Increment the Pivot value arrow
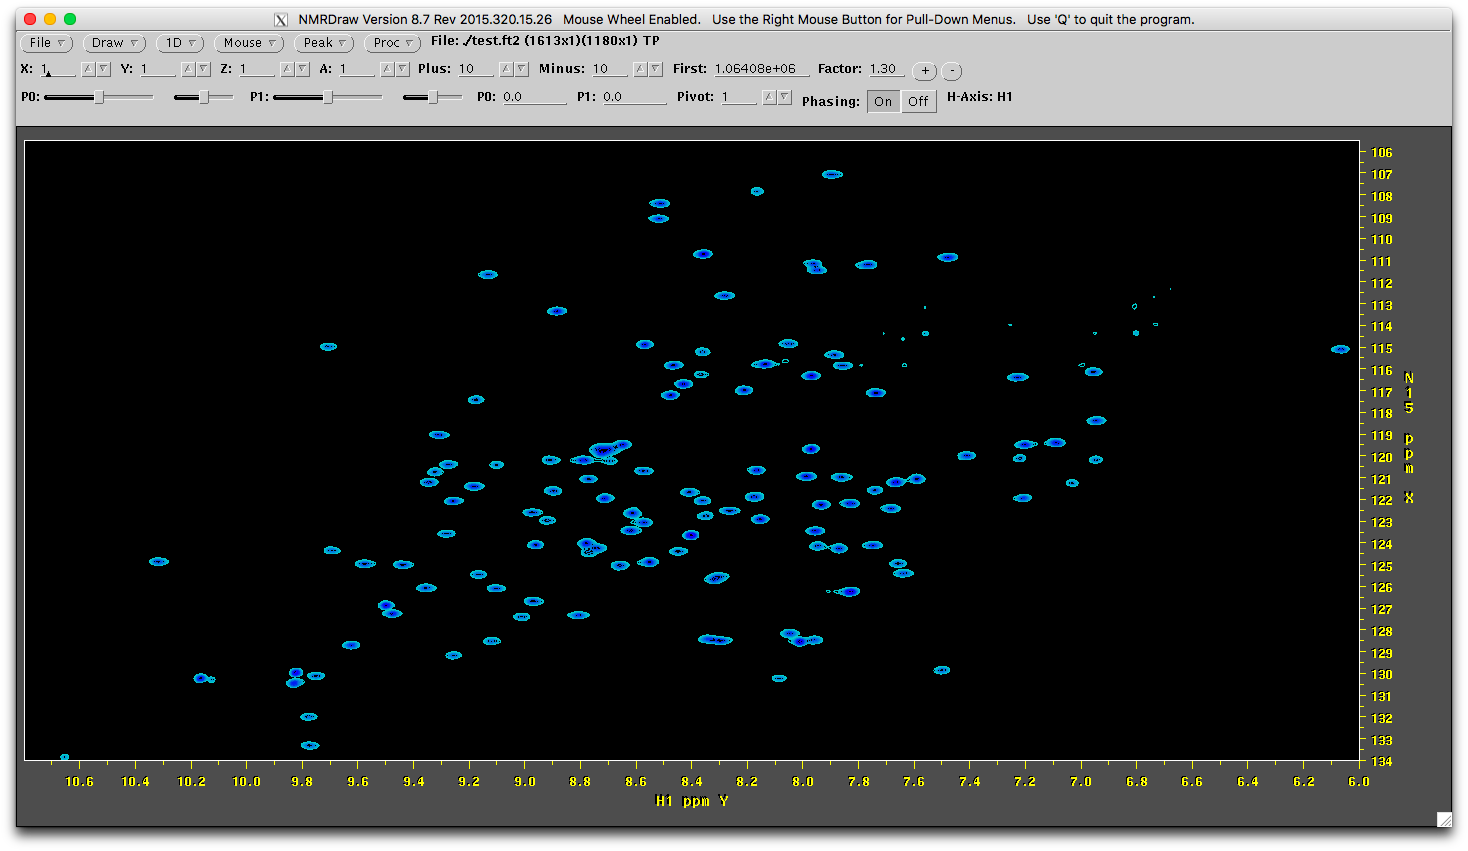 pos(769,97)
